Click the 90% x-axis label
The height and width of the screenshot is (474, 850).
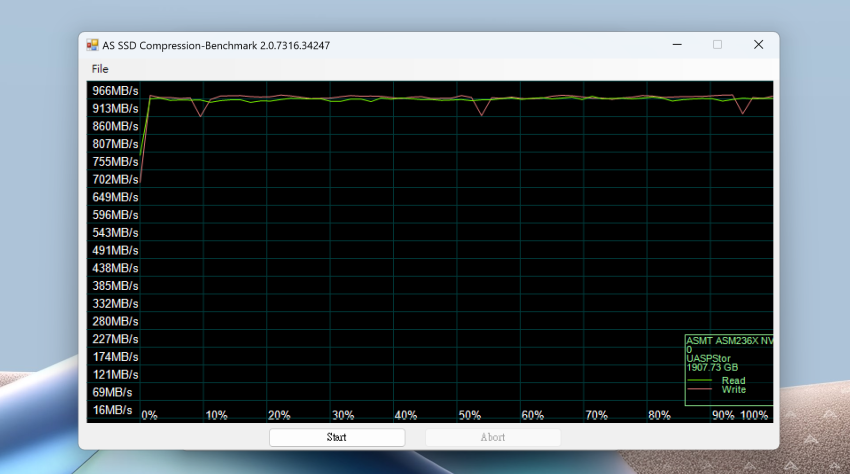point(723,415)
